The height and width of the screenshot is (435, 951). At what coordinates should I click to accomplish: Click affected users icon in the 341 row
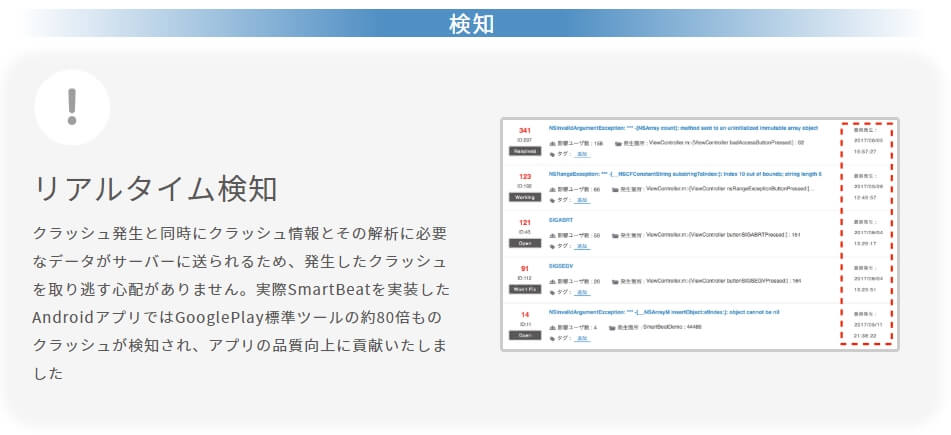553,143
